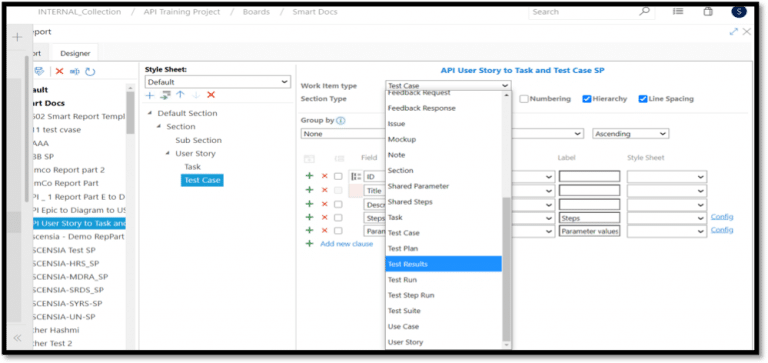This screenshot has width=768, height=363.
Task: Tick the checkbox in Description row
Action: (x=338, y=204)
